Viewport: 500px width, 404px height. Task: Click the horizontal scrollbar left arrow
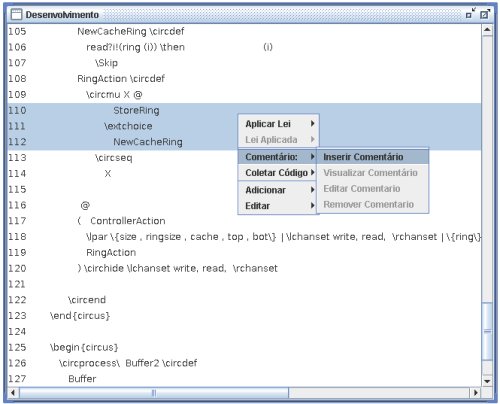pyautogui.click(x=13, y=393)
